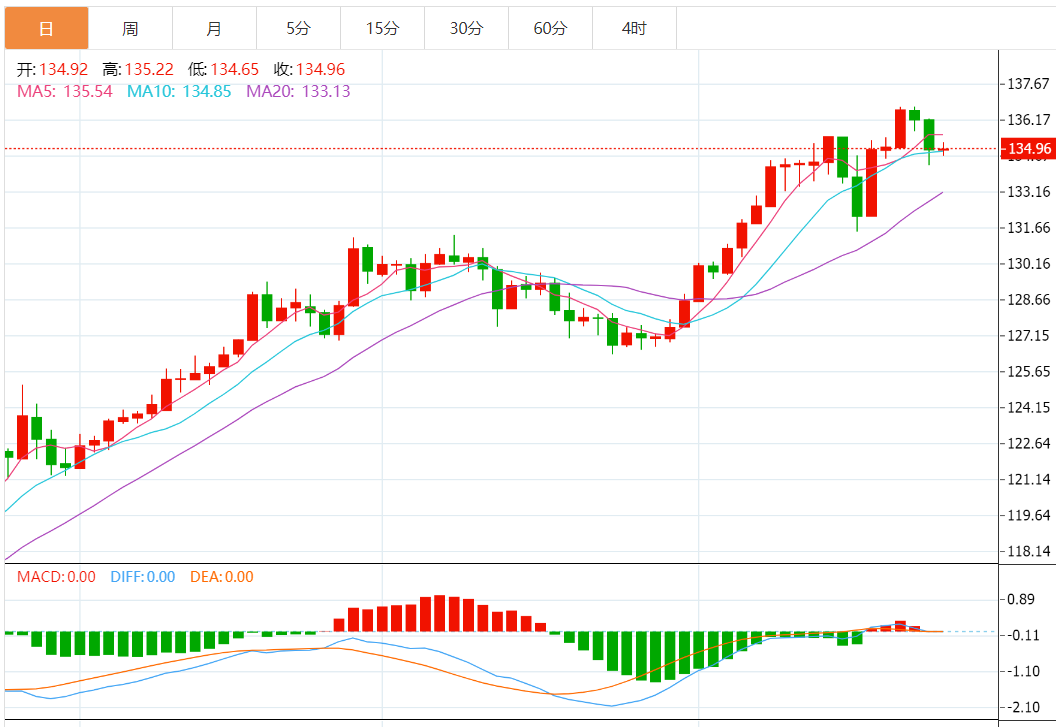
Task: Click the DEA: 0.00 label
Action: 222,577
